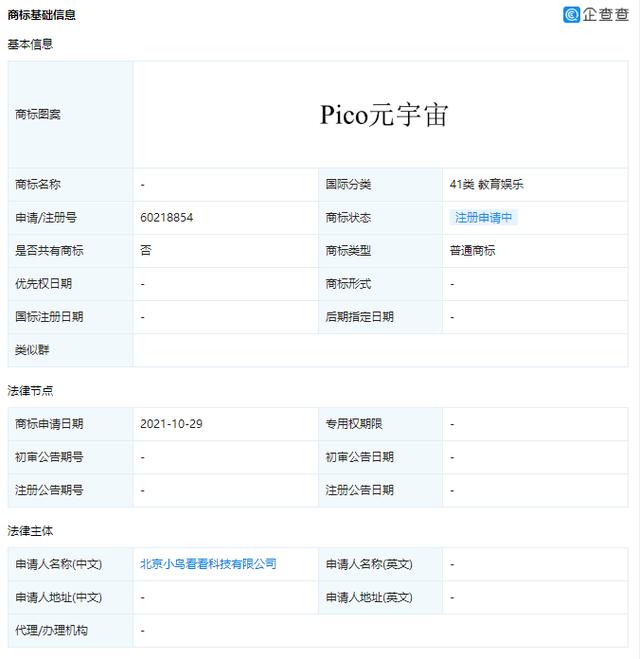Click the 代理/办理机构 row label
The image size is (640, 659).
click(51, 630)
